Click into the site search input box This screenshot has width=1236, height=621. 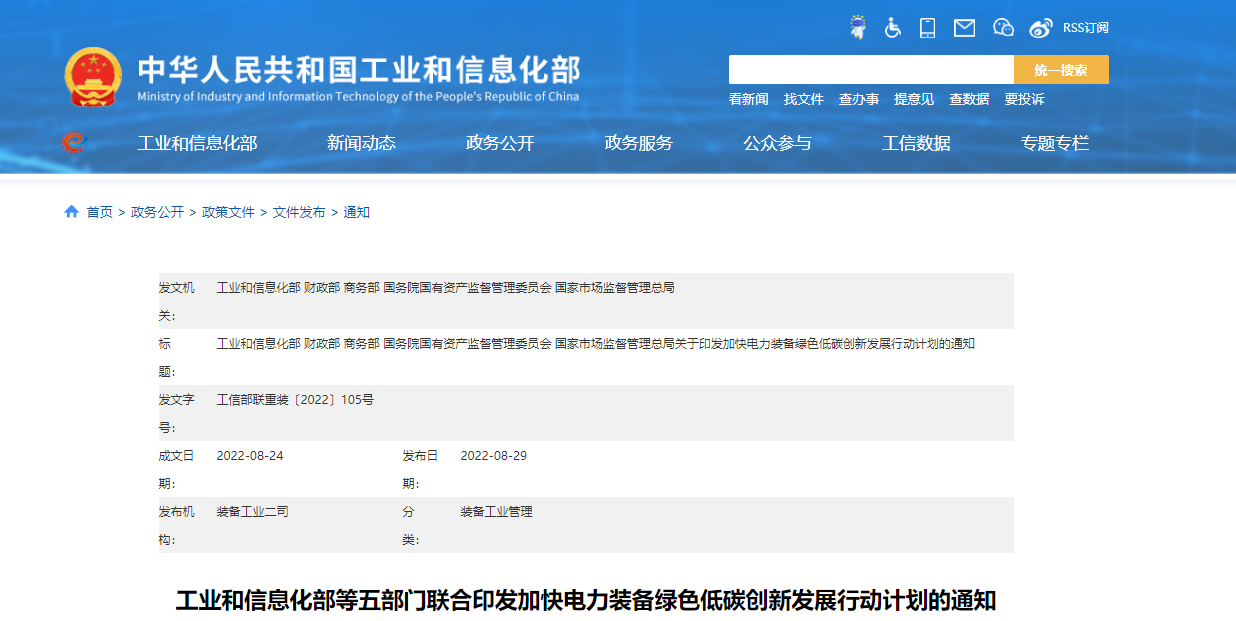pos(870,70)
